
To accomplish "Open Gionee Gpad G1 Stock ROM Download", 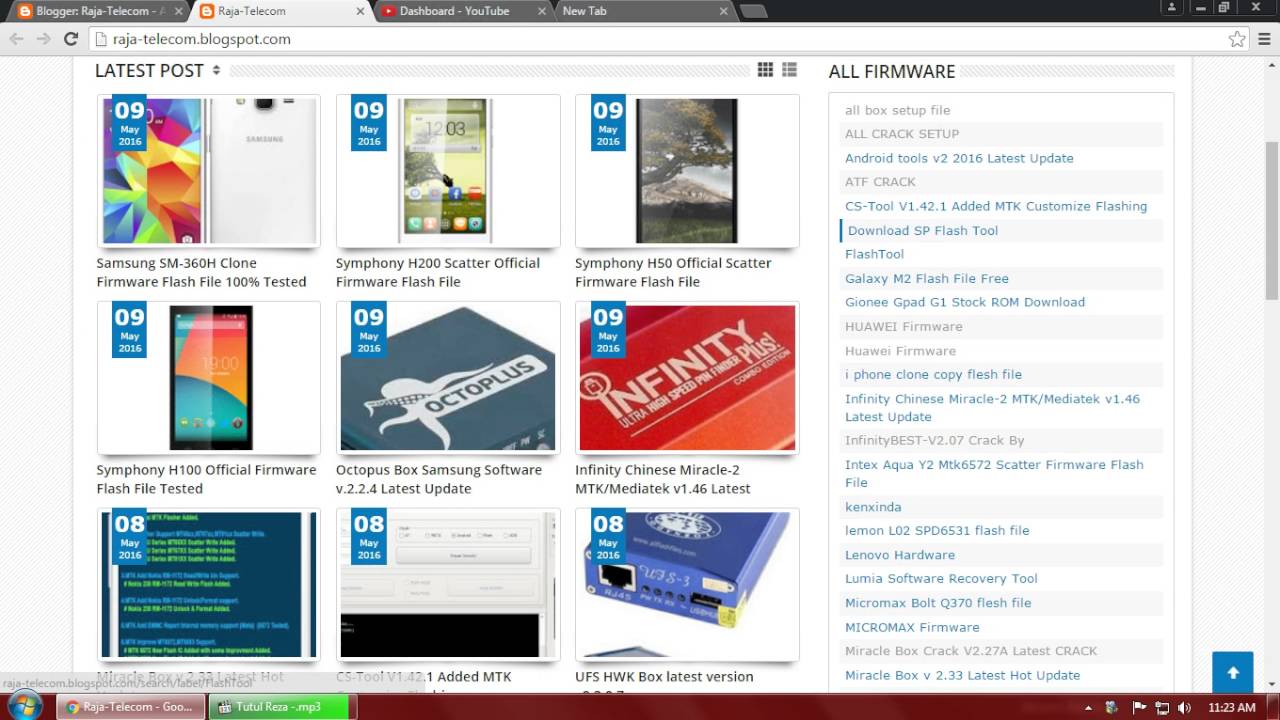I will [965, 302].
